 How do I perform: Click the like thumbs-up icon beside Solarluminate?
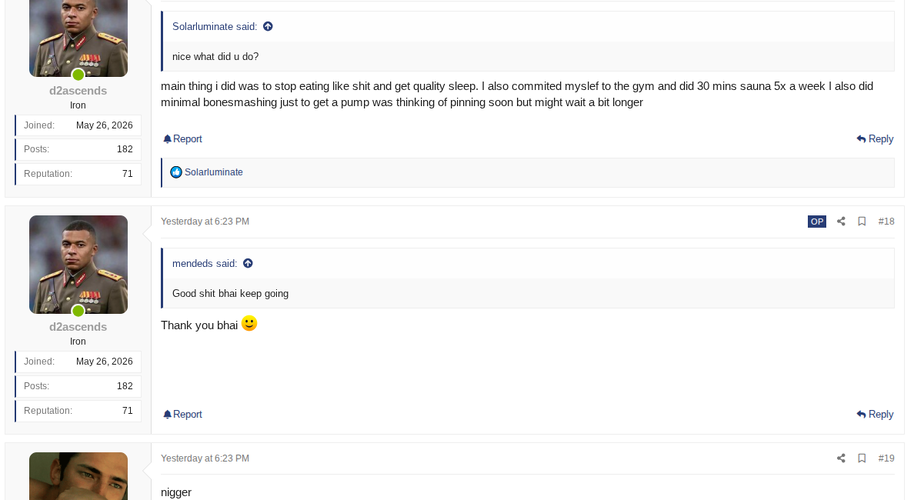pos(176,172)
